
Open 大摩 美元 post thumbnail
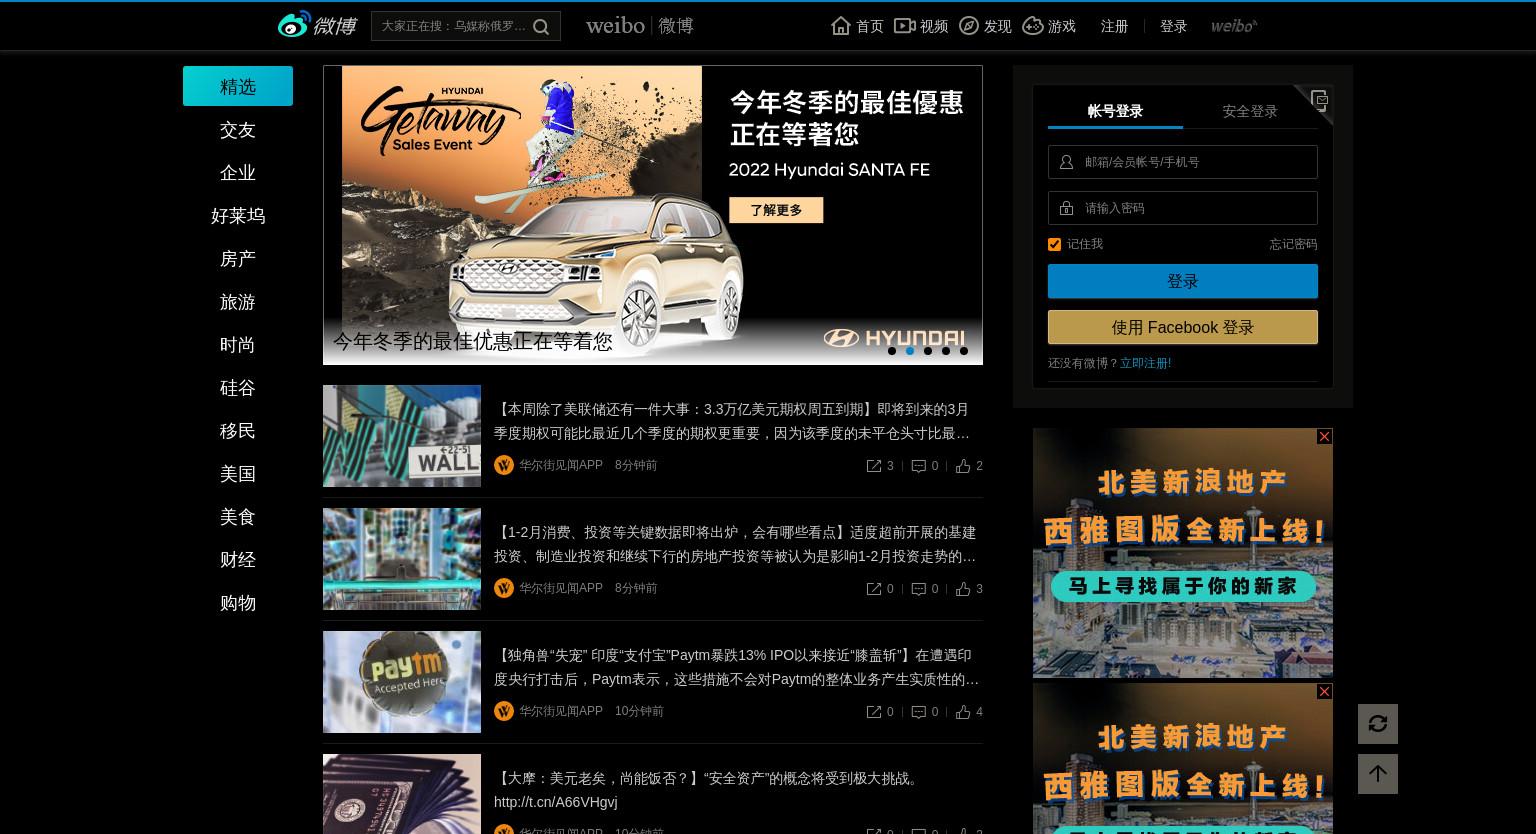click(402, 794)
